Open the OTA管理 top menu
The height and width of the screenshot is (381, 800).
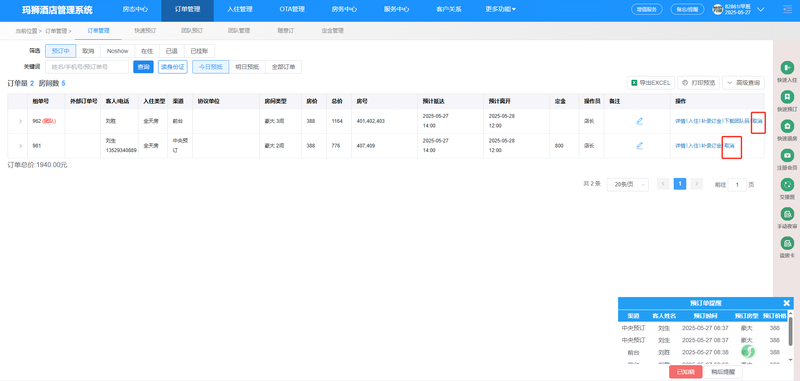point(292,10)
